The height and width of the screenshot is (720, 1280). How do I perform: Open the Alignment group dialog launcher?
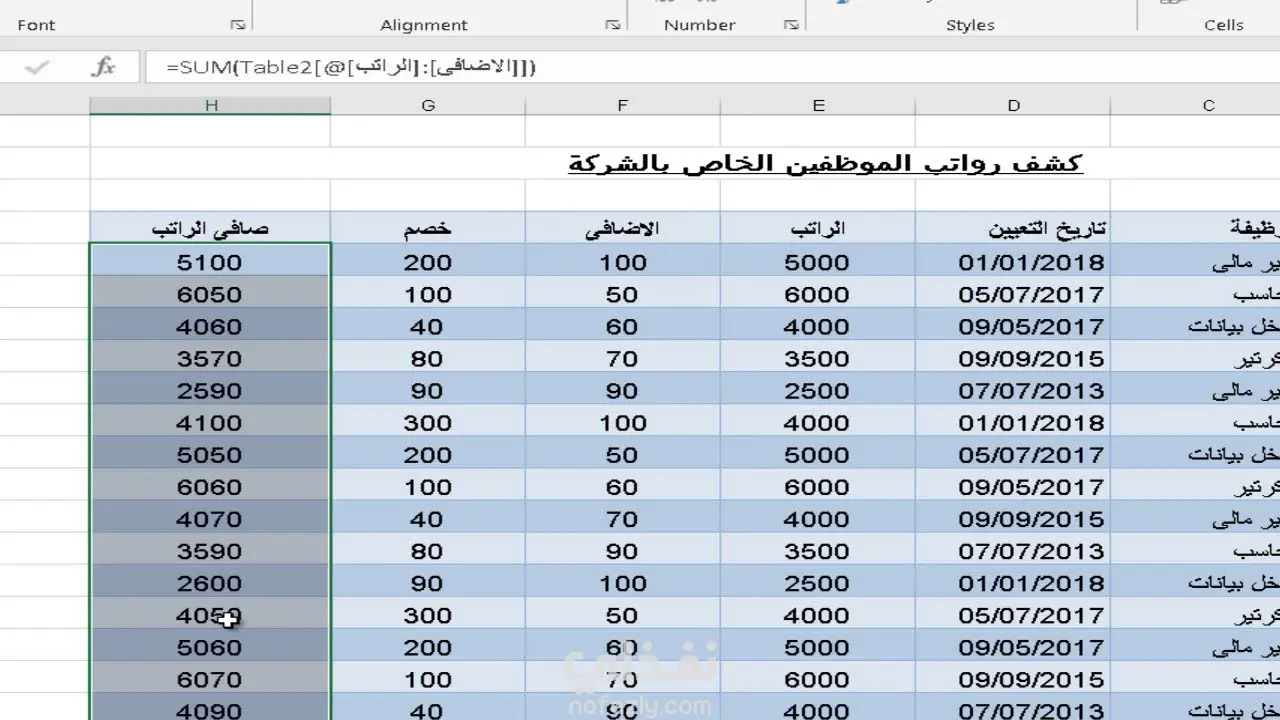pyautogui.click(x=612, y=25)
